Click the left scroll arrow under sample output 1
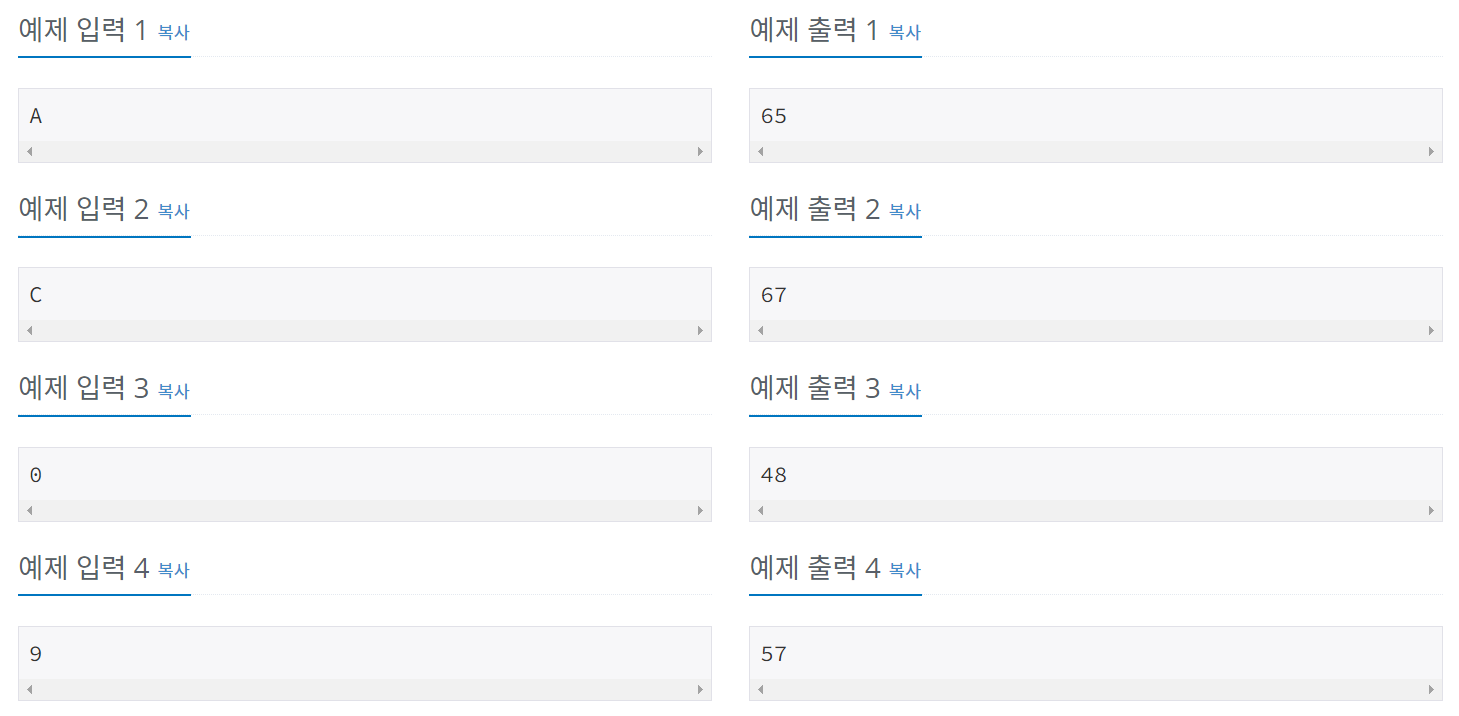 pos(759,150)
